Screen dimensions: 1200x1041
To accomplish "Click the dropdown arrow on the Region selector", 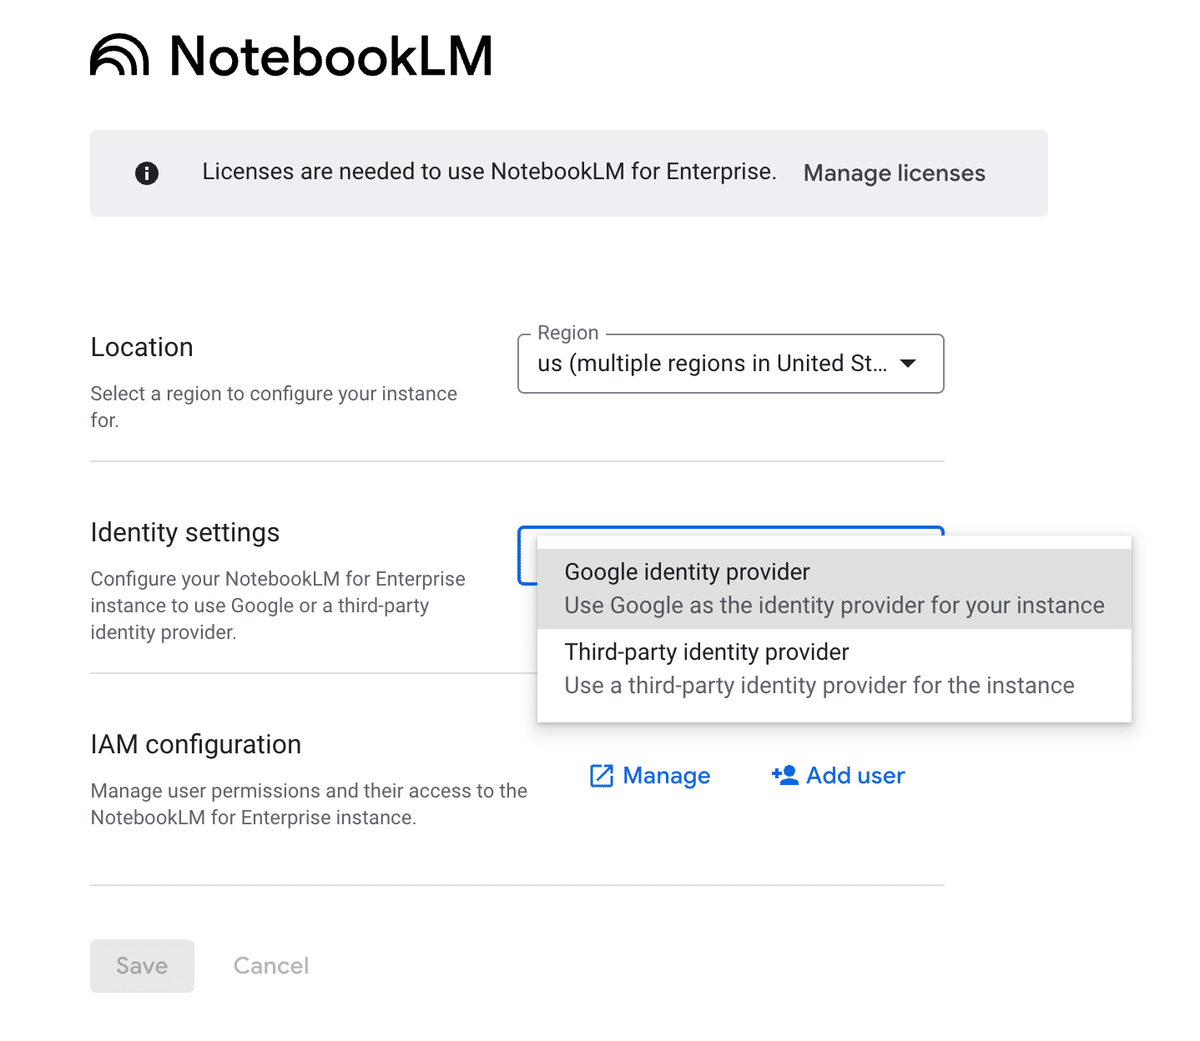I will (908, 364).
